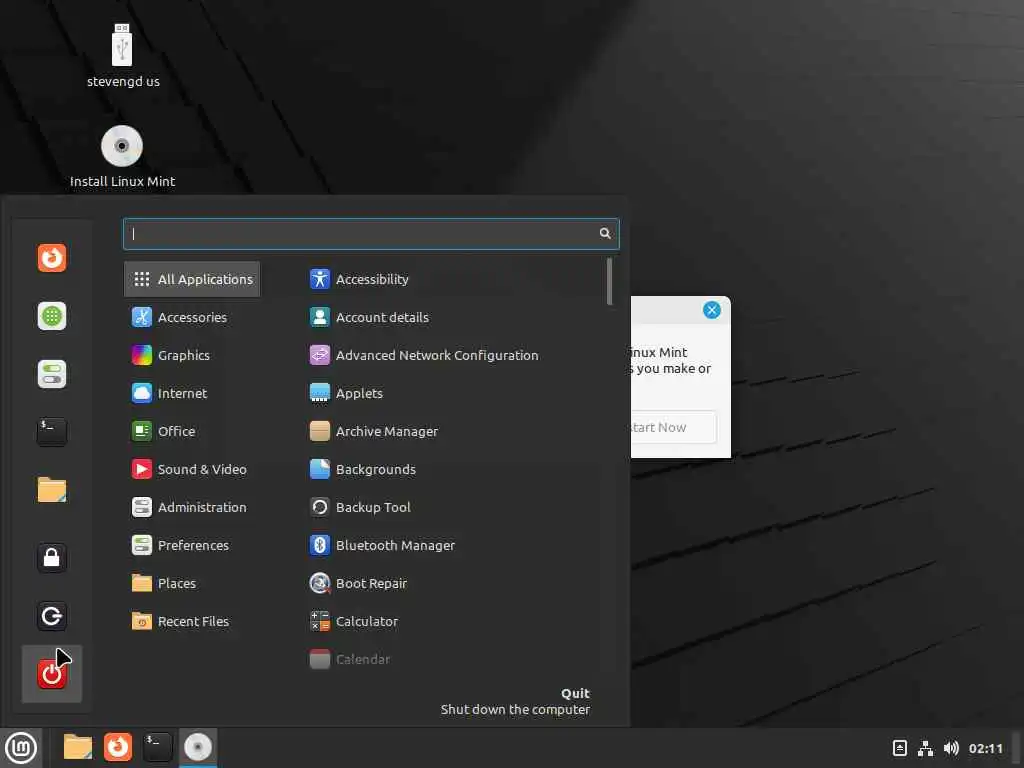Click the Linux Mint menu button
The image size is (1024, 768).
(x=21, y=748)
